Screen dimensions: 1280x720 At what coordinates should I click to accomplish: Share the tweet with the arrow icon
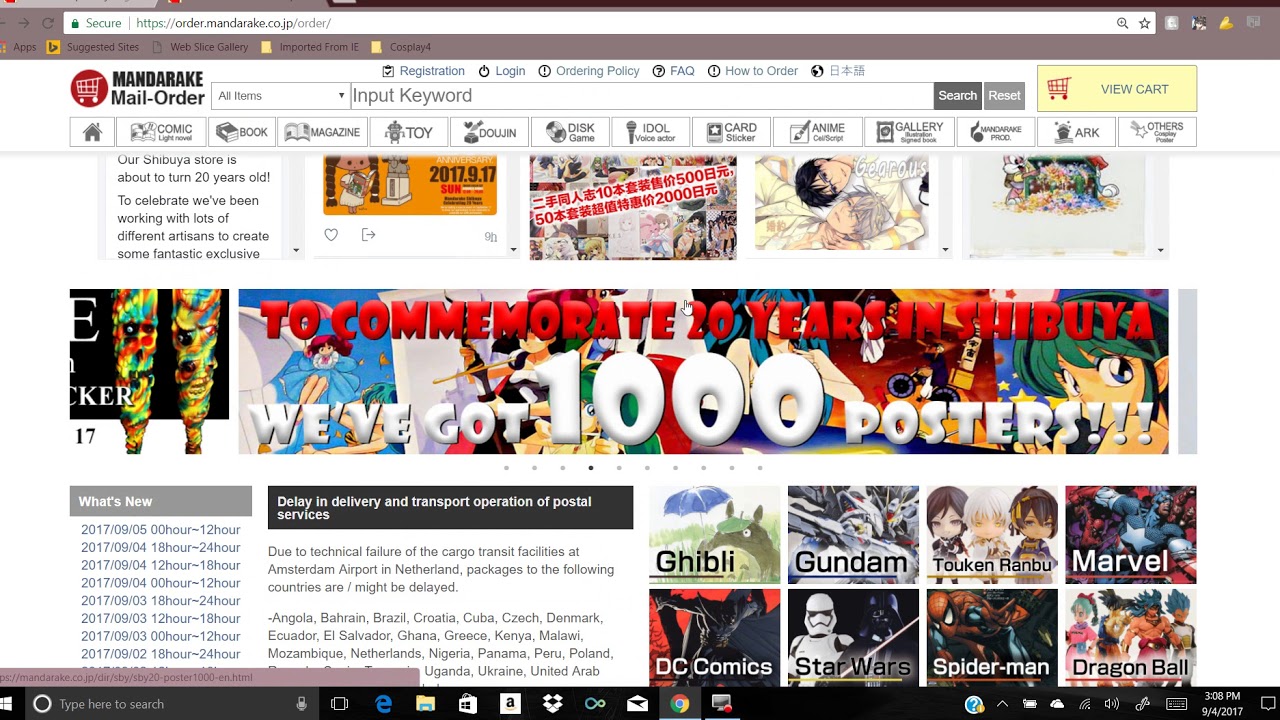[x=368, y=235]
